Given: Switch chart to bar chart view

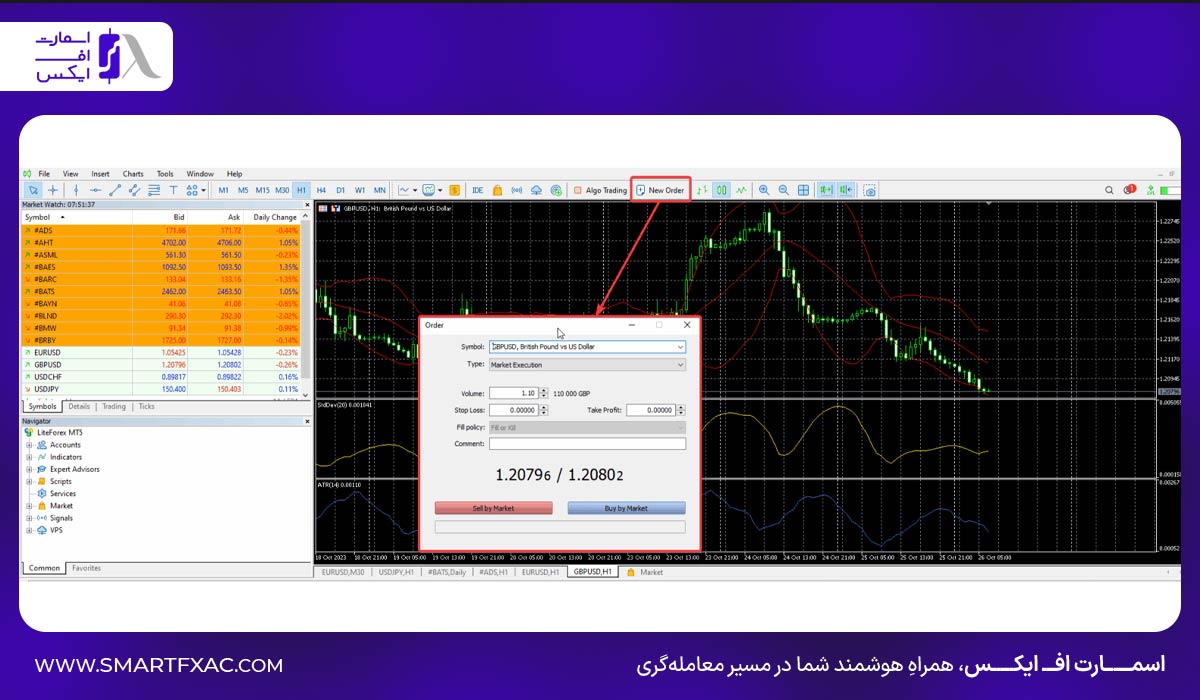Looking at the screenshot, I should coord(702,190).
